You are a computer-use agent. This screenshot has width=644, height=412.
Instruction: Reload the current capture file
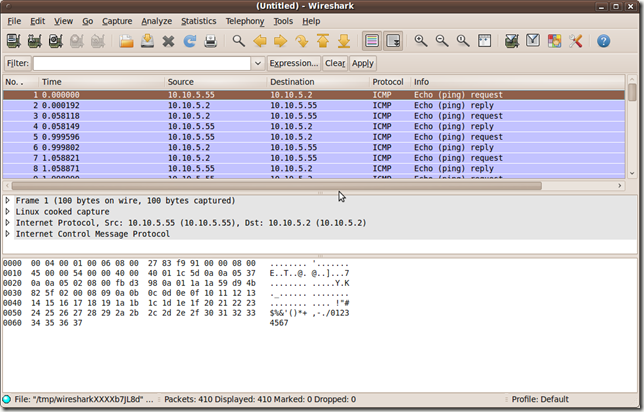[189, 41]
